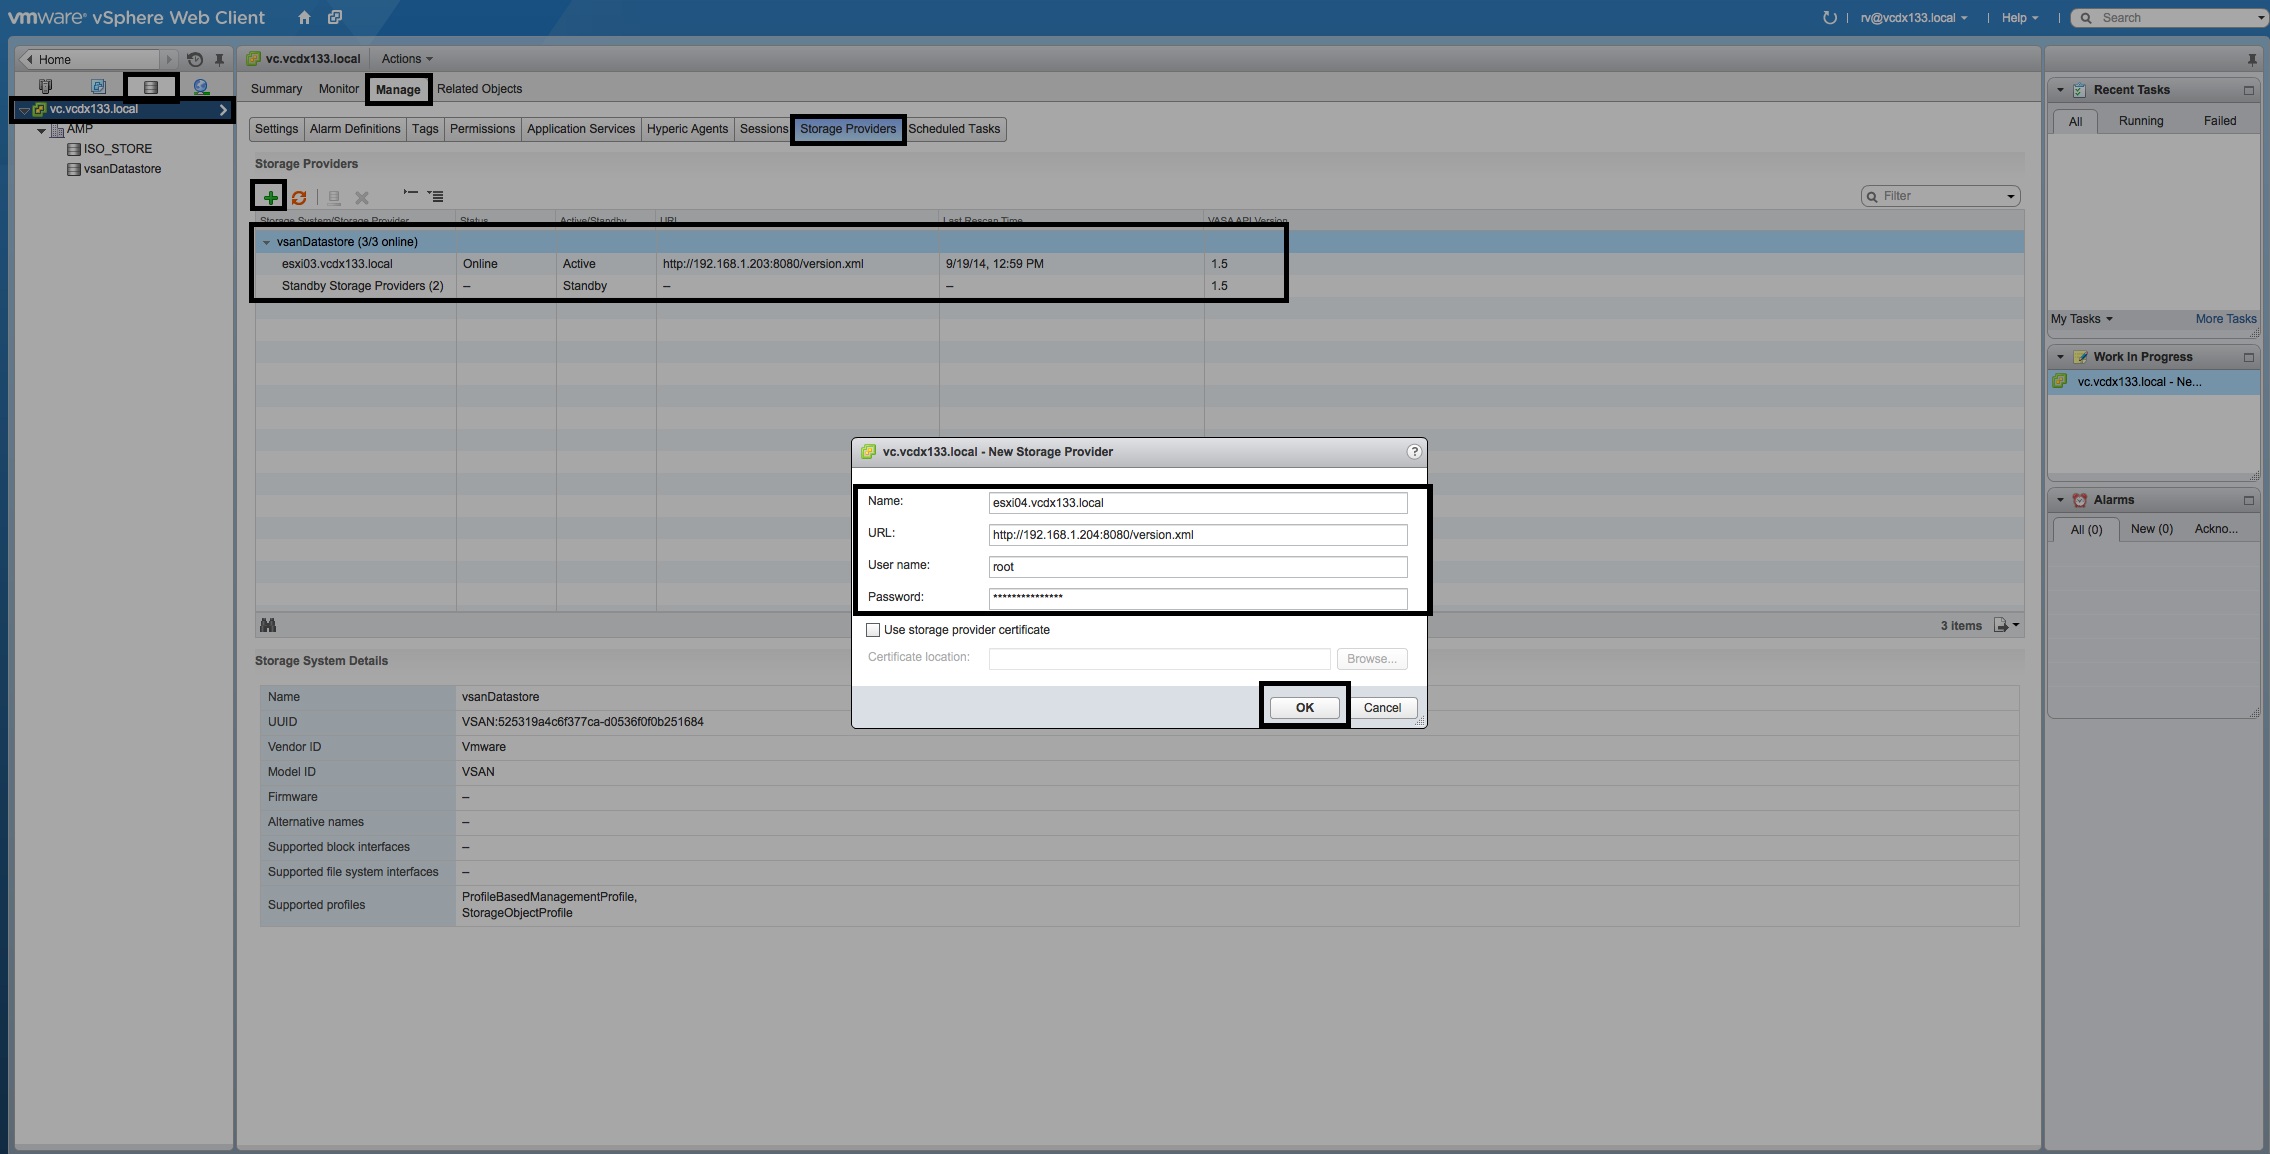The height and width of the screenshot is (1154, 2270).
Task: Enable Use storage provider certificate checkbox
Action: click(873, 630)
